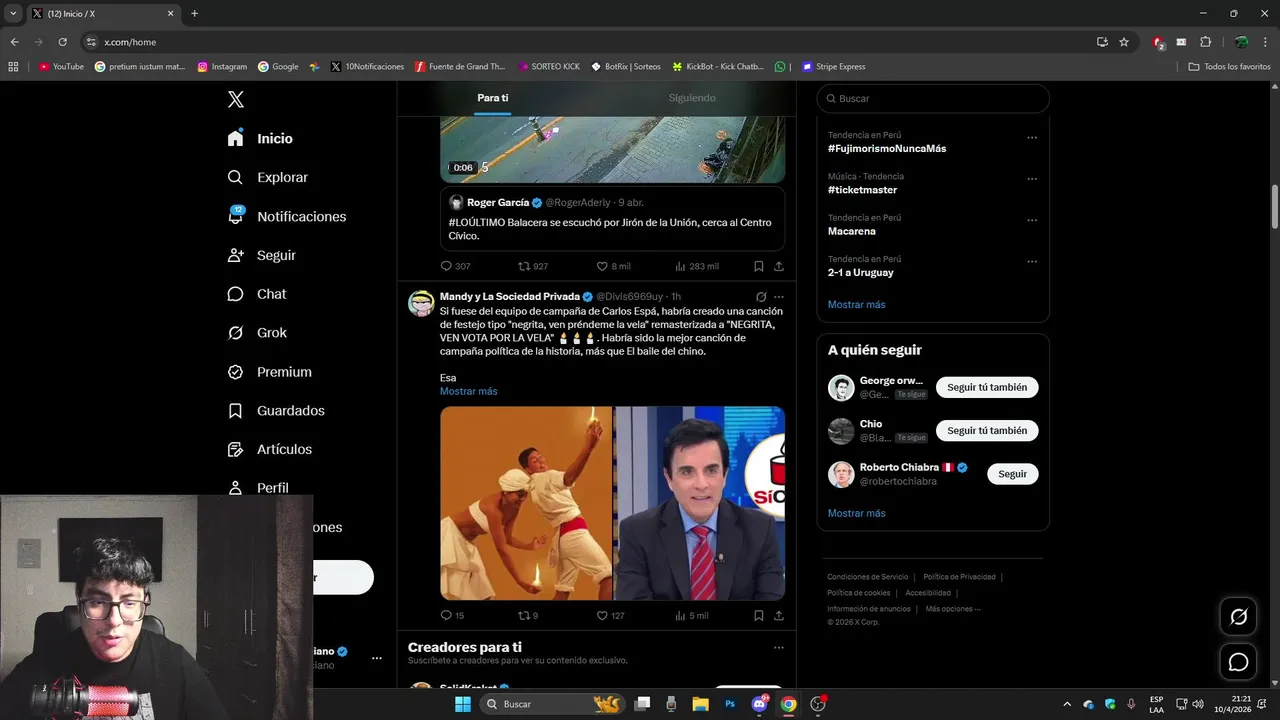Screen dimensions: 1280x720
Task: Open Premium in the sidebar
Action: click(270, 372)
